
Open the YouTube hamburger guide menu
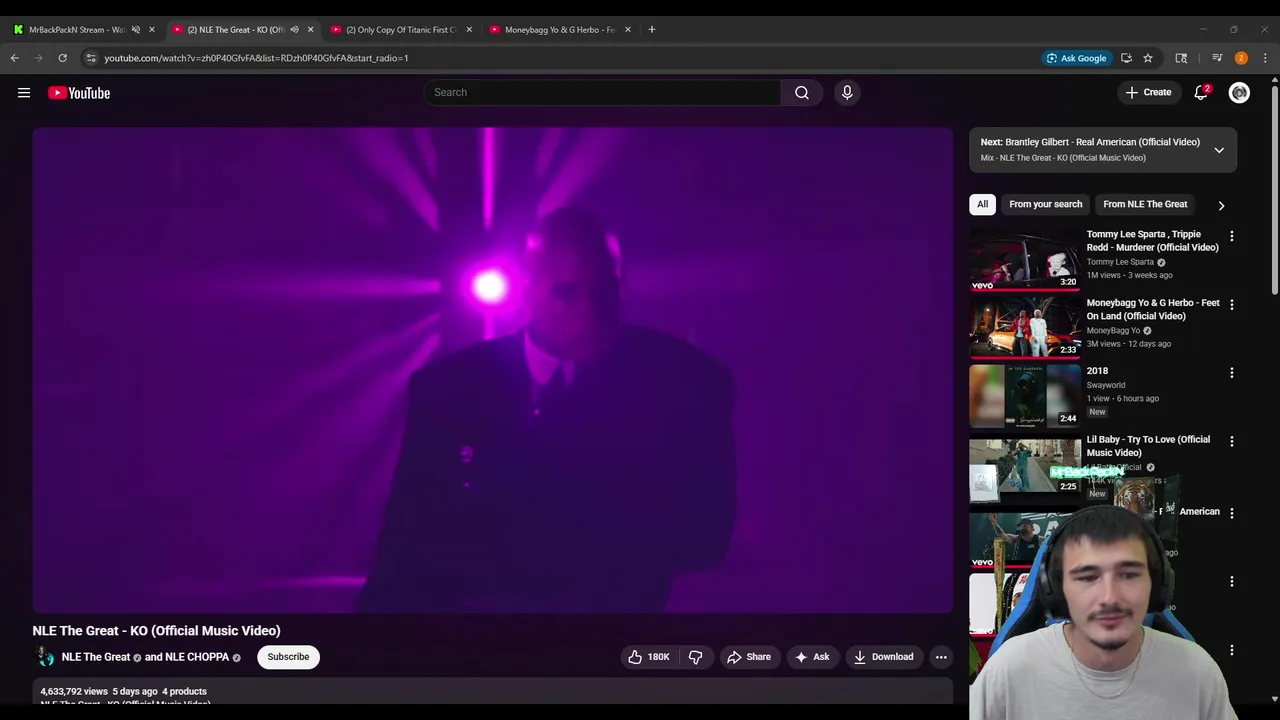point(24,93)
